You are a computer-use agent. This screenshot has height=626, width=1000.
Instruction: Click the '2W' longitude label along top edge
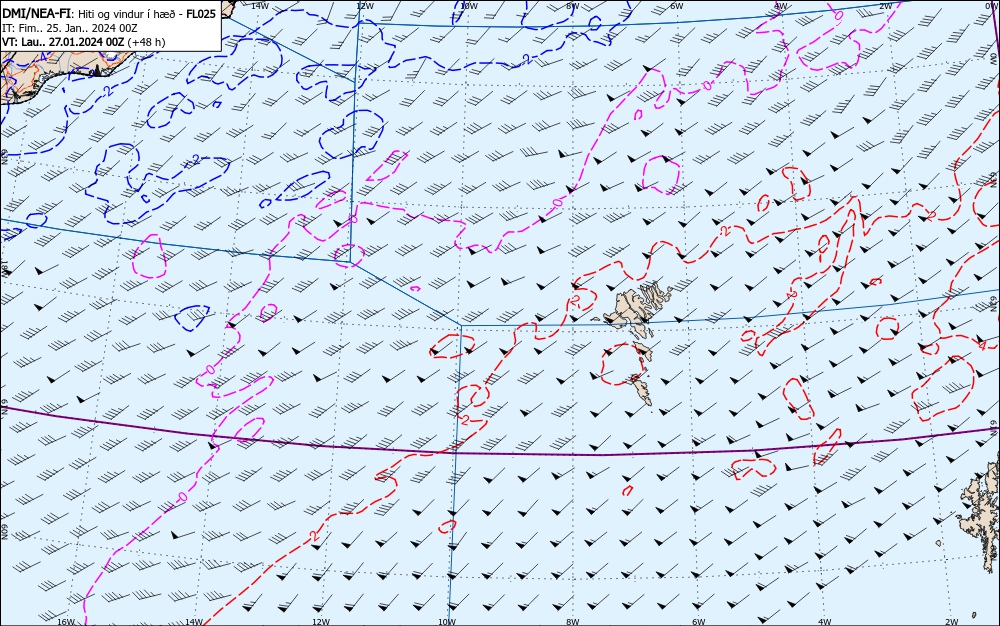pyautogui.click(x=885, y=6)
